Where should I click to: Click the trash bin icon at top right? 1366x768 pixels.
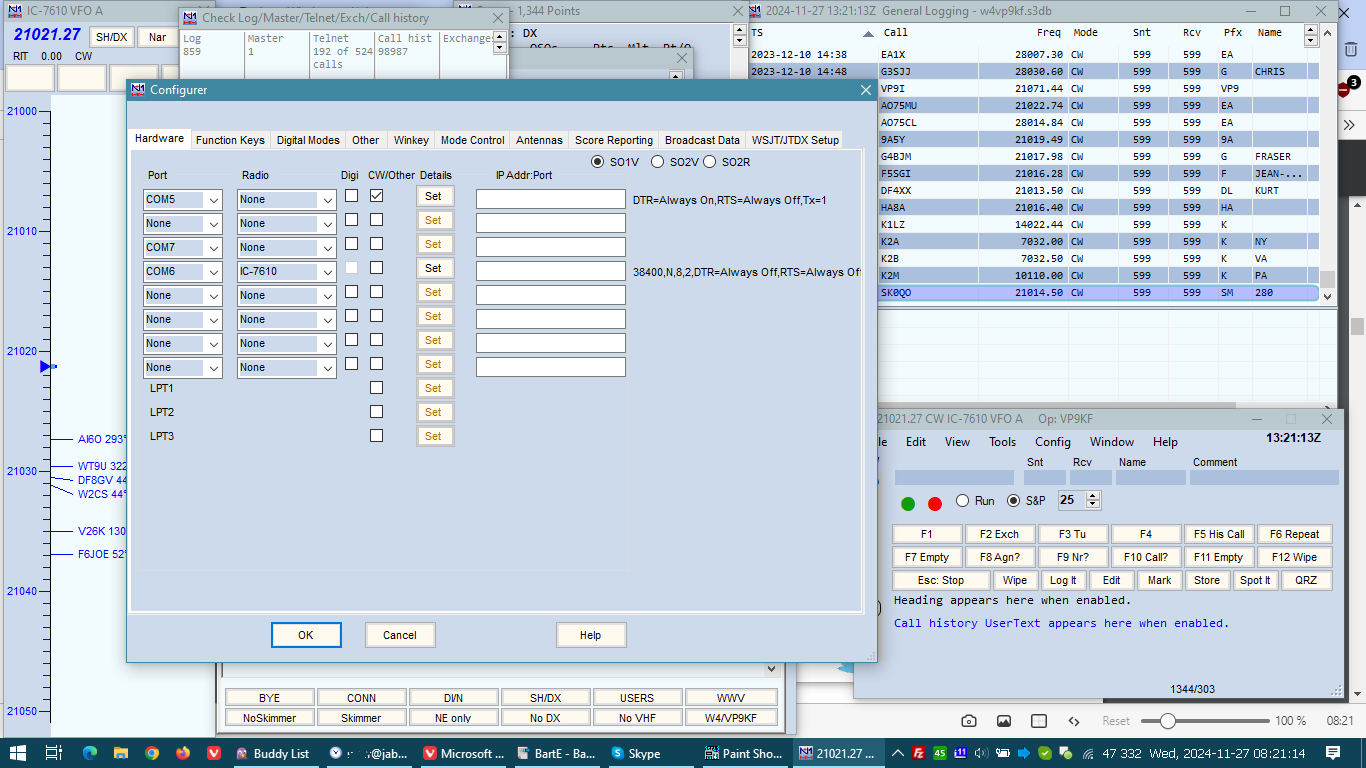1350,49
